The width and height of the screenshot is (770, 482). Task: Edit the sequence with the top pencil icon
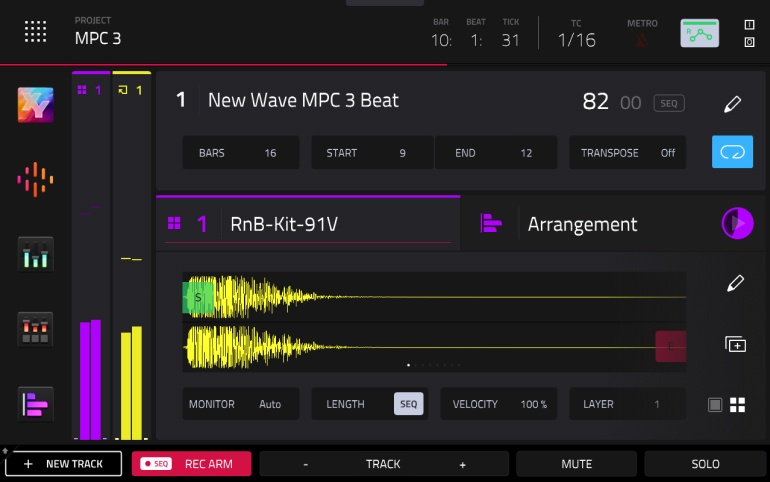pyautogui.click(x=733, y=104)
